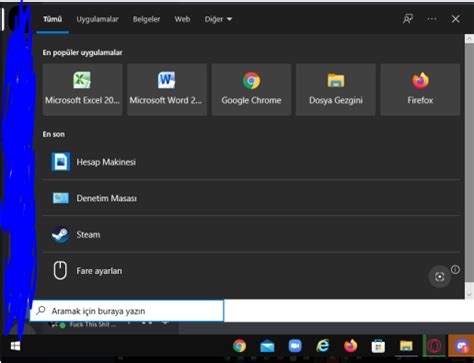Expand the Diğer dropdown
The image size is (474, 363).
pos(218,19)
